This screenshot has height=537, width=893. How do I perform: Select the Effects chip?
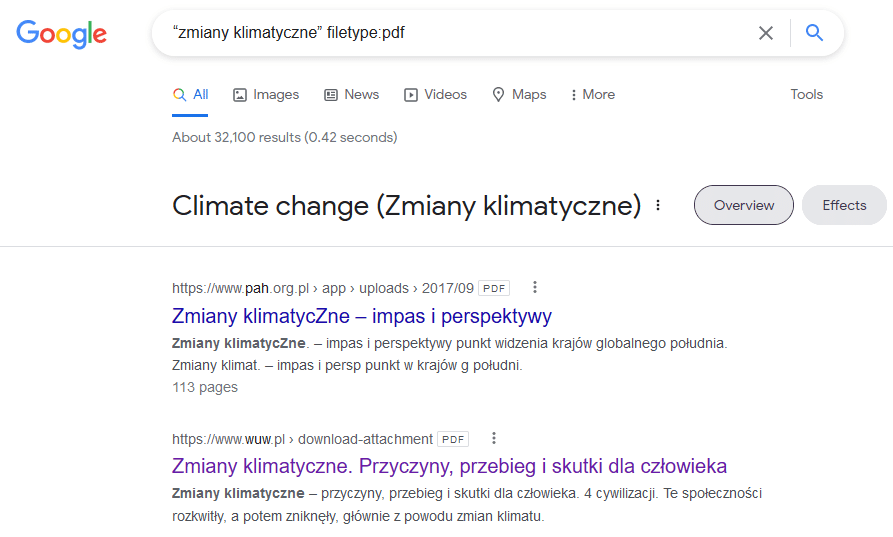(845, 205)
